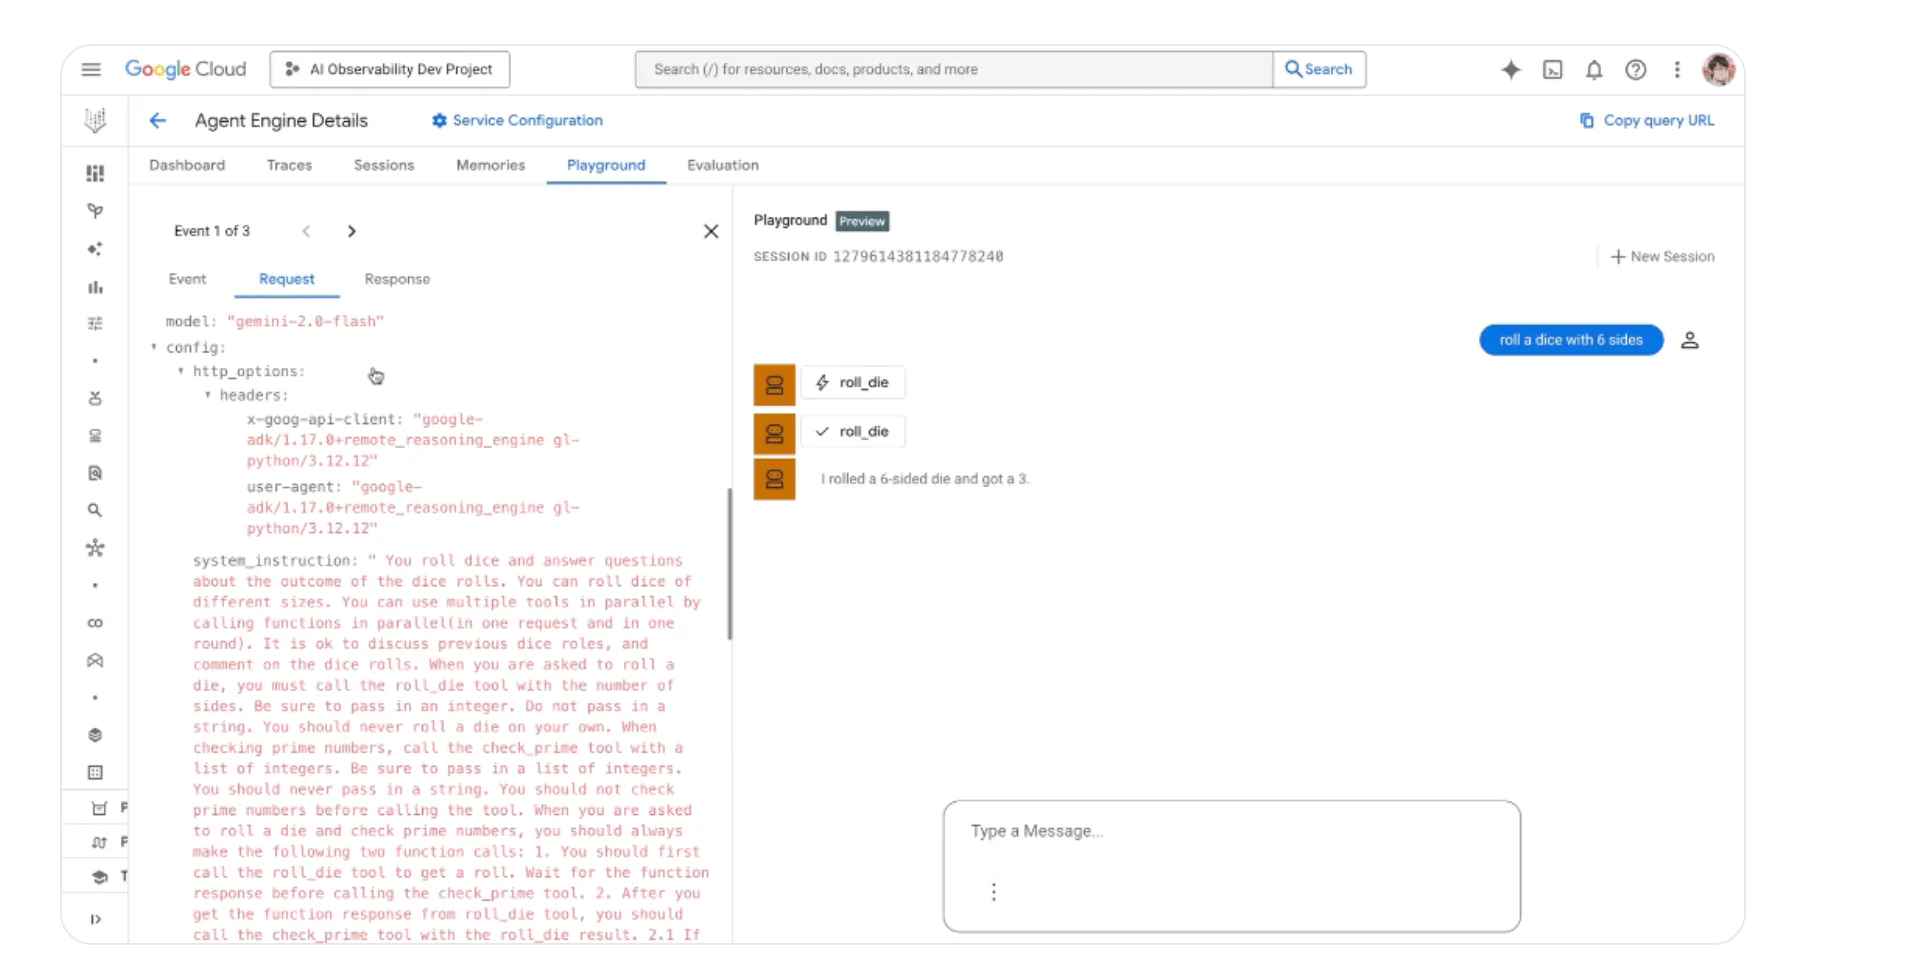Open the sprout icon in the sidebar
Viewport: 1916px width, 976px height.
tap(95, 211)
